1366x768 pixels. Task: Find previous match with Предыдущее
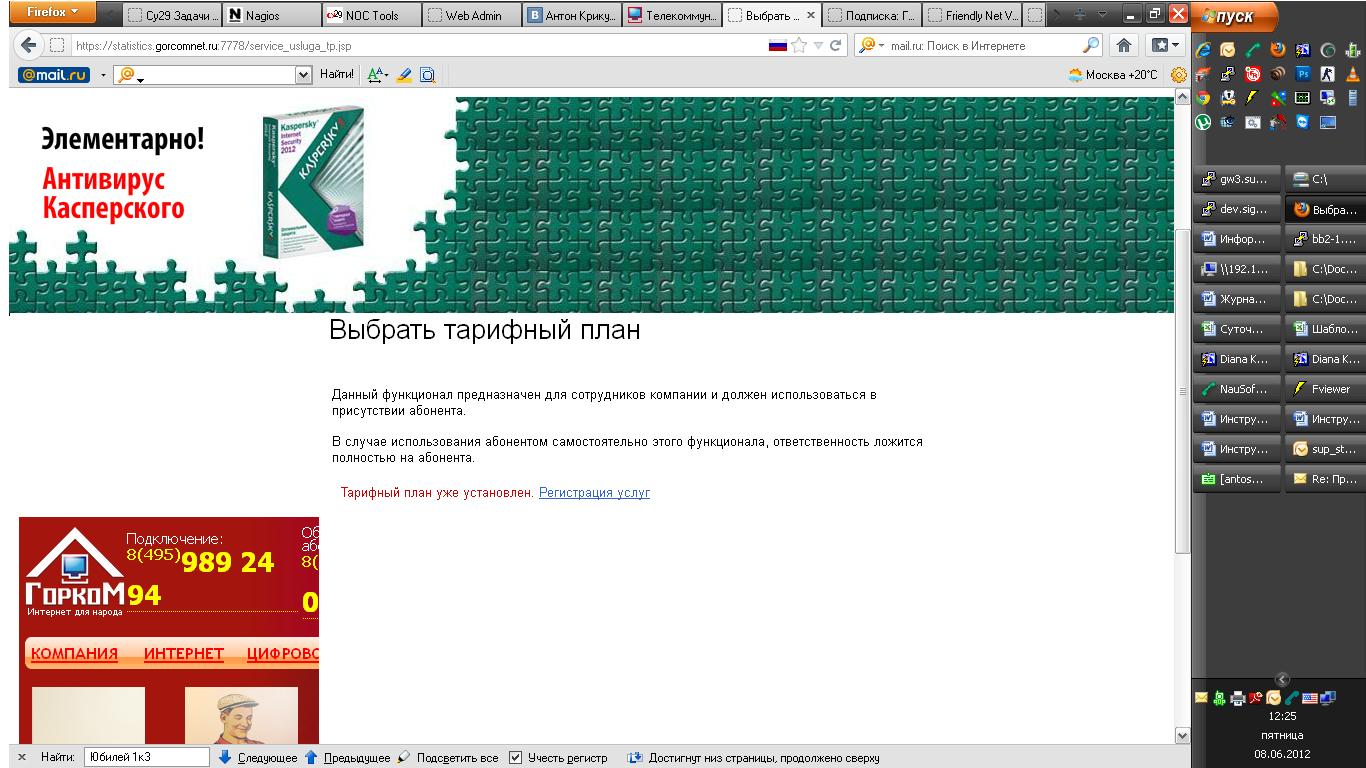pyautogui.click(x=347, y=758)
